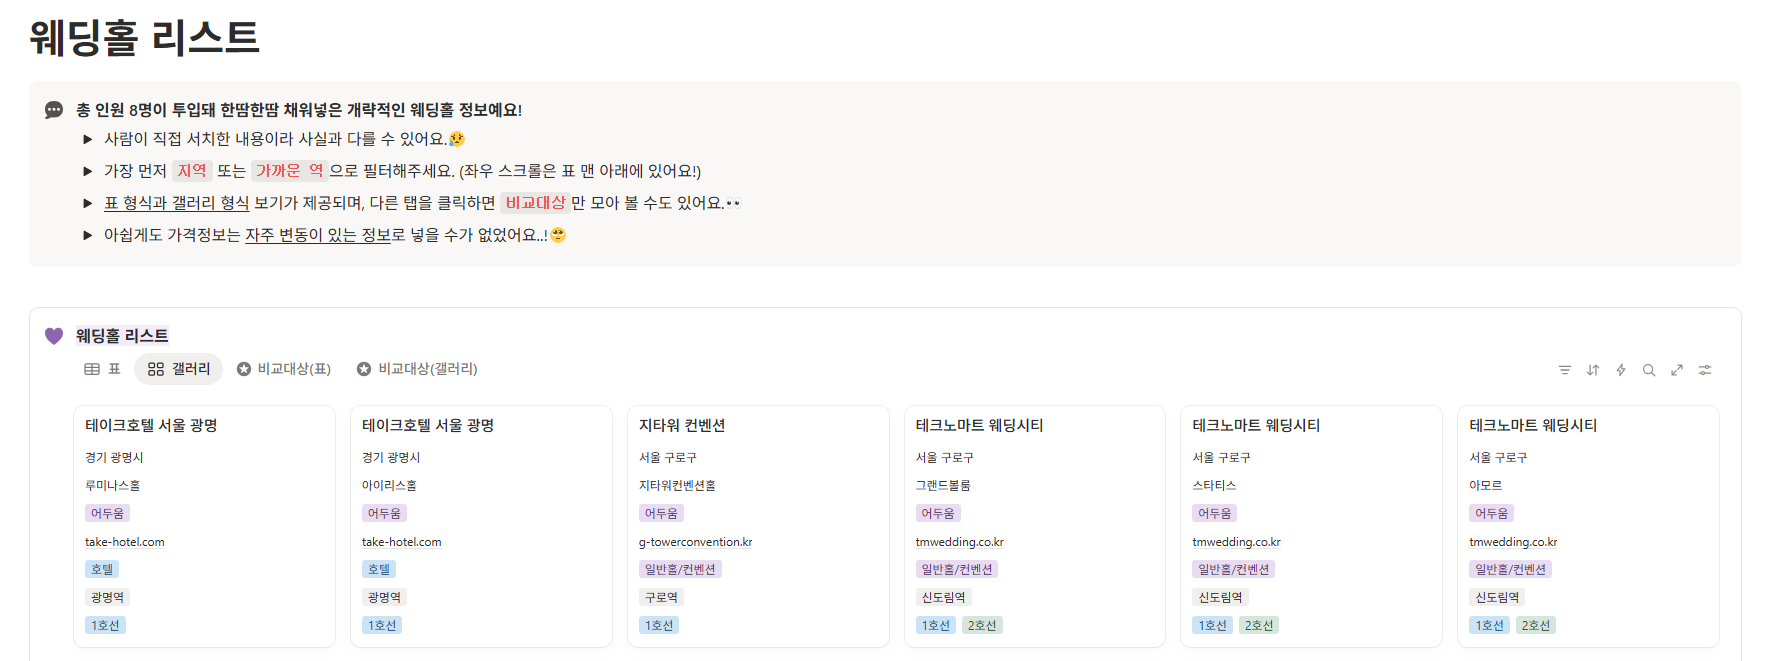Click the 호텔 tag in 루미나스홀 card

(102, 569)
